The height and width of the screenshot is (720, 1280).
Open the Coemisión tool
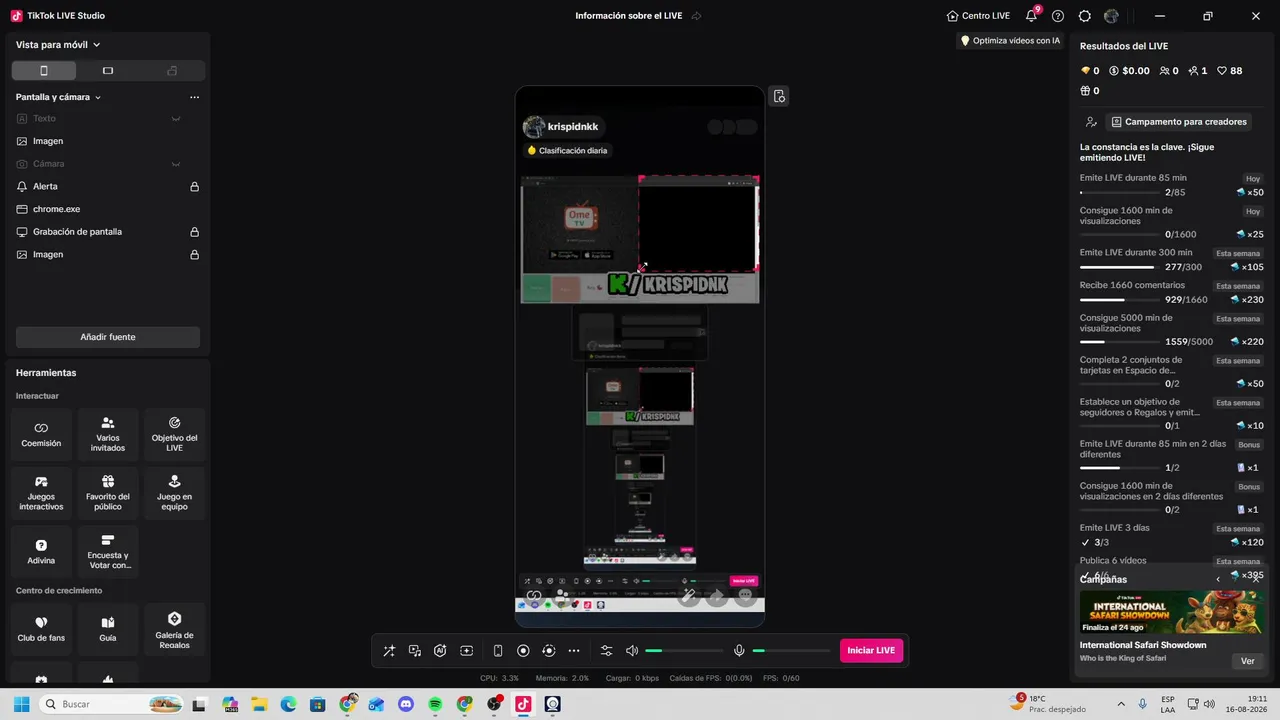pyautogui.click(x=41, y=435)
